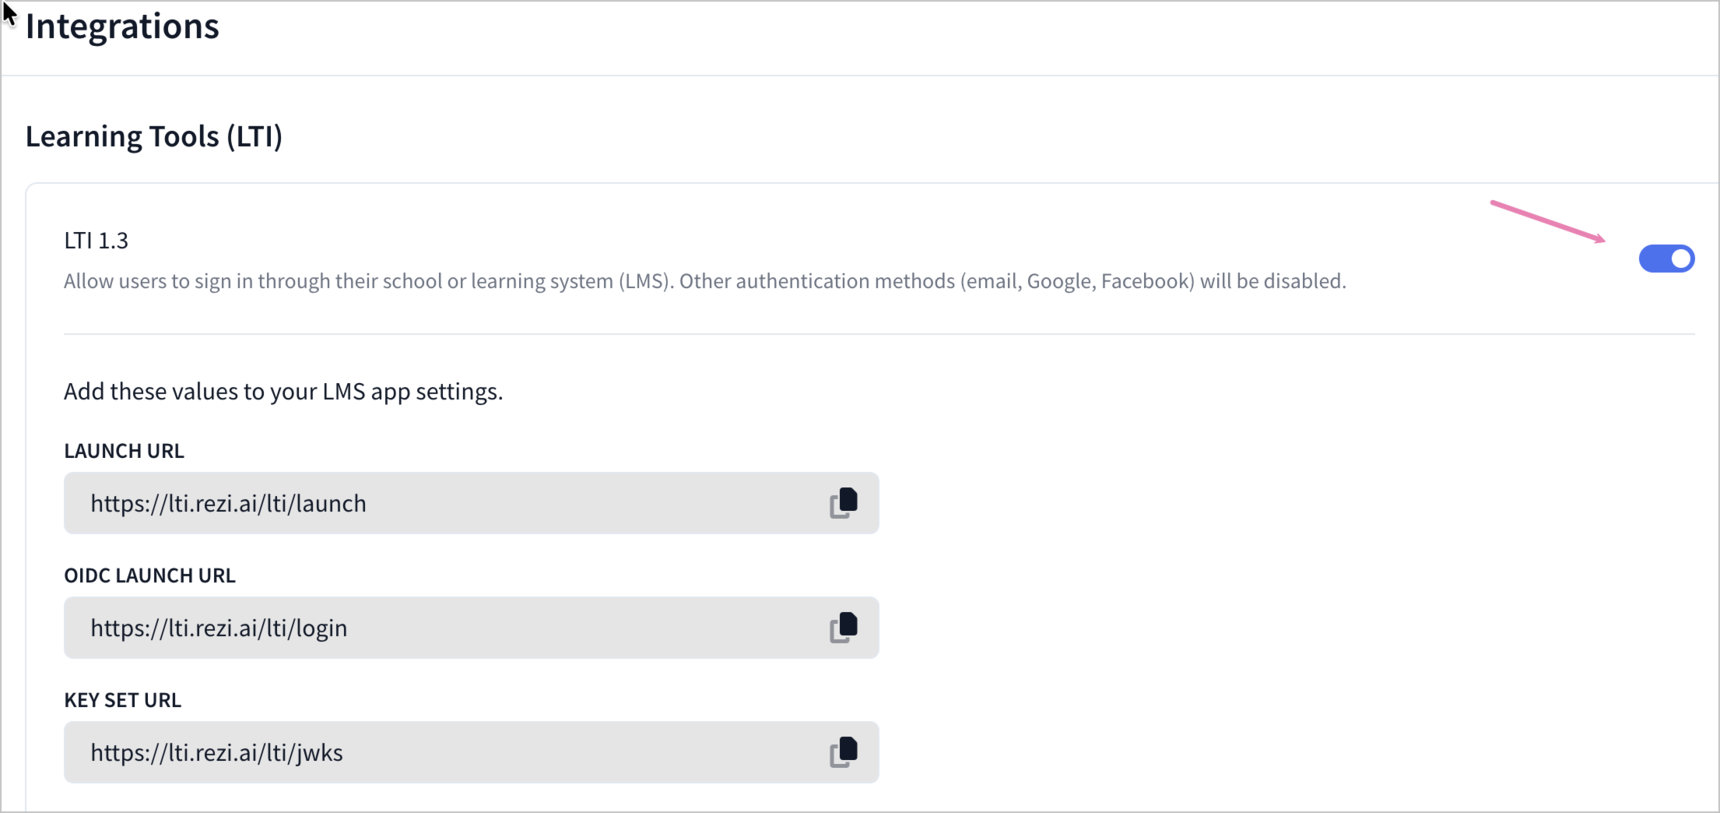This screenshot has width=1720, height=813.
Task: Click the Integrations page heading
Action: click(x=122, y=26)
